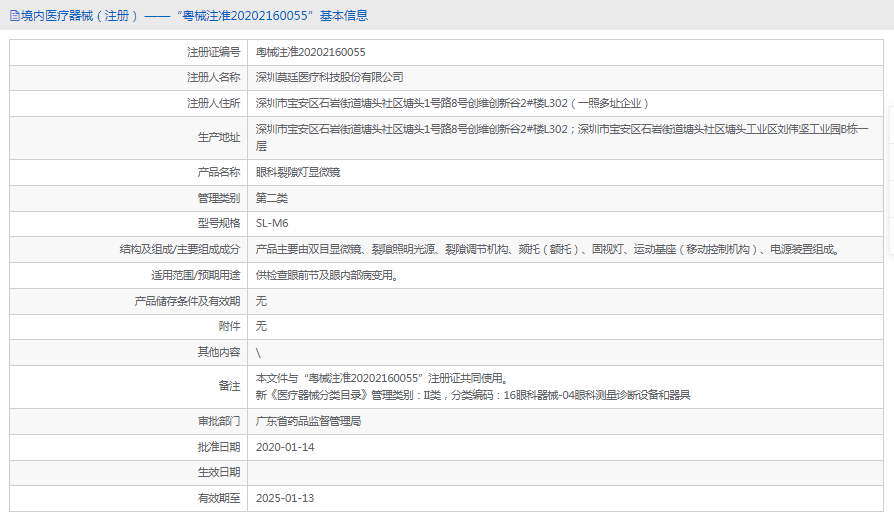
Task: Select the 批准日期 label cell
Action: [x=129, y=447]
